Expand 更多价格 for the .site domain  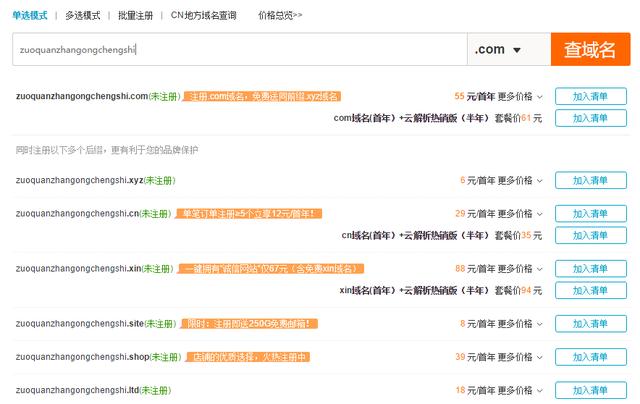point(520,324)
